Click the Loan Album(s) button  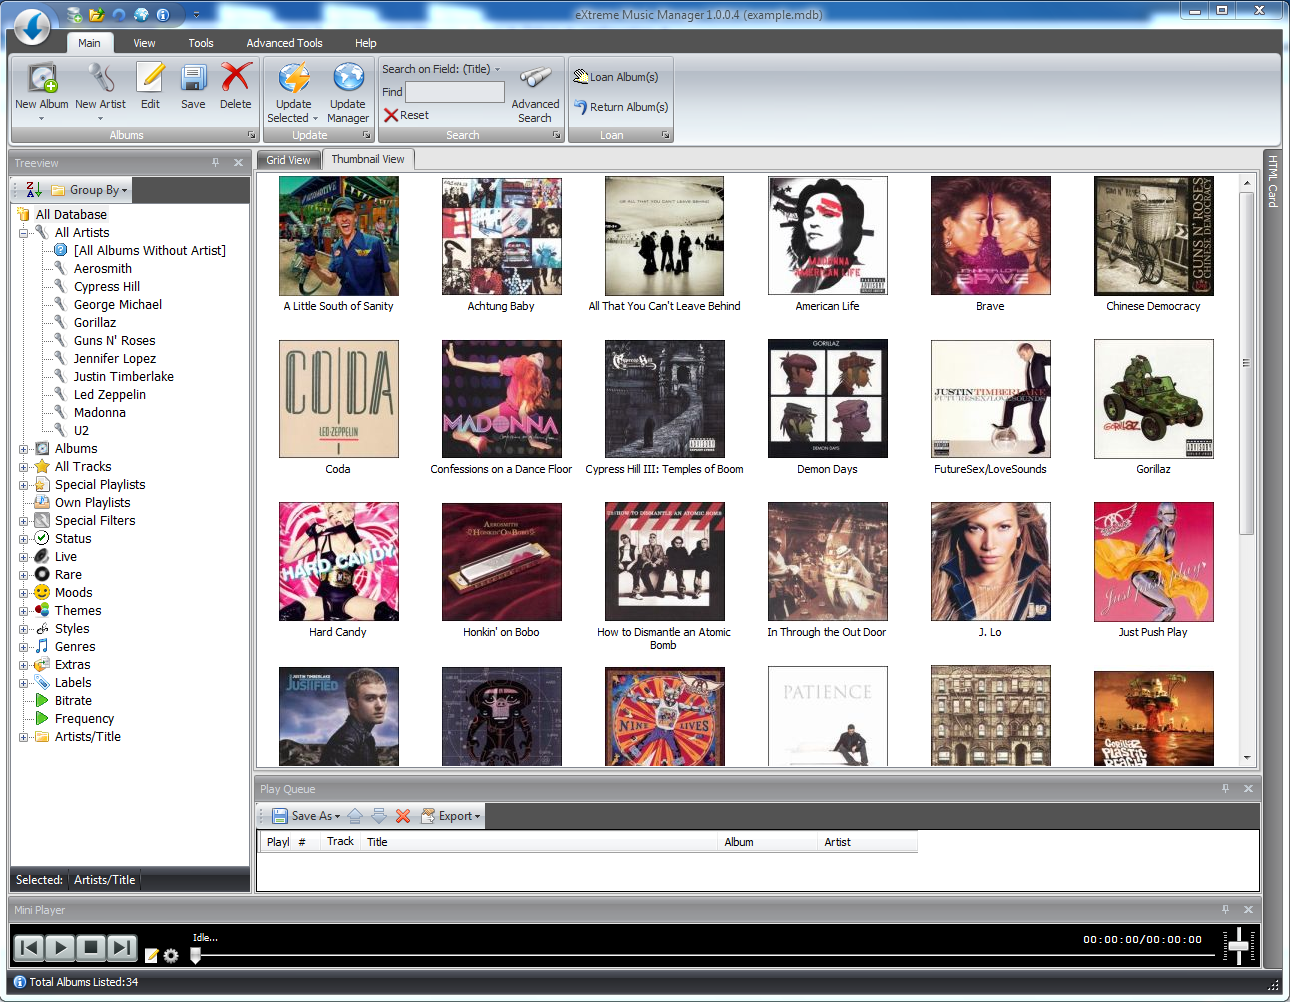pos(616,77)
